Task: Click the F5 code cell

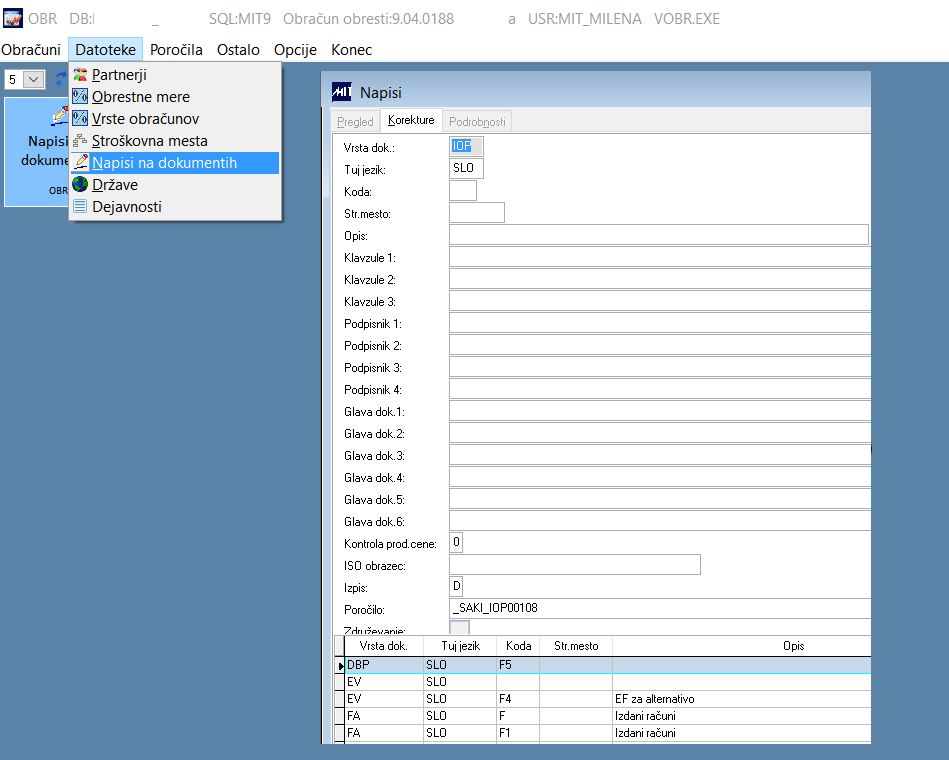Action: click(518, 665)
